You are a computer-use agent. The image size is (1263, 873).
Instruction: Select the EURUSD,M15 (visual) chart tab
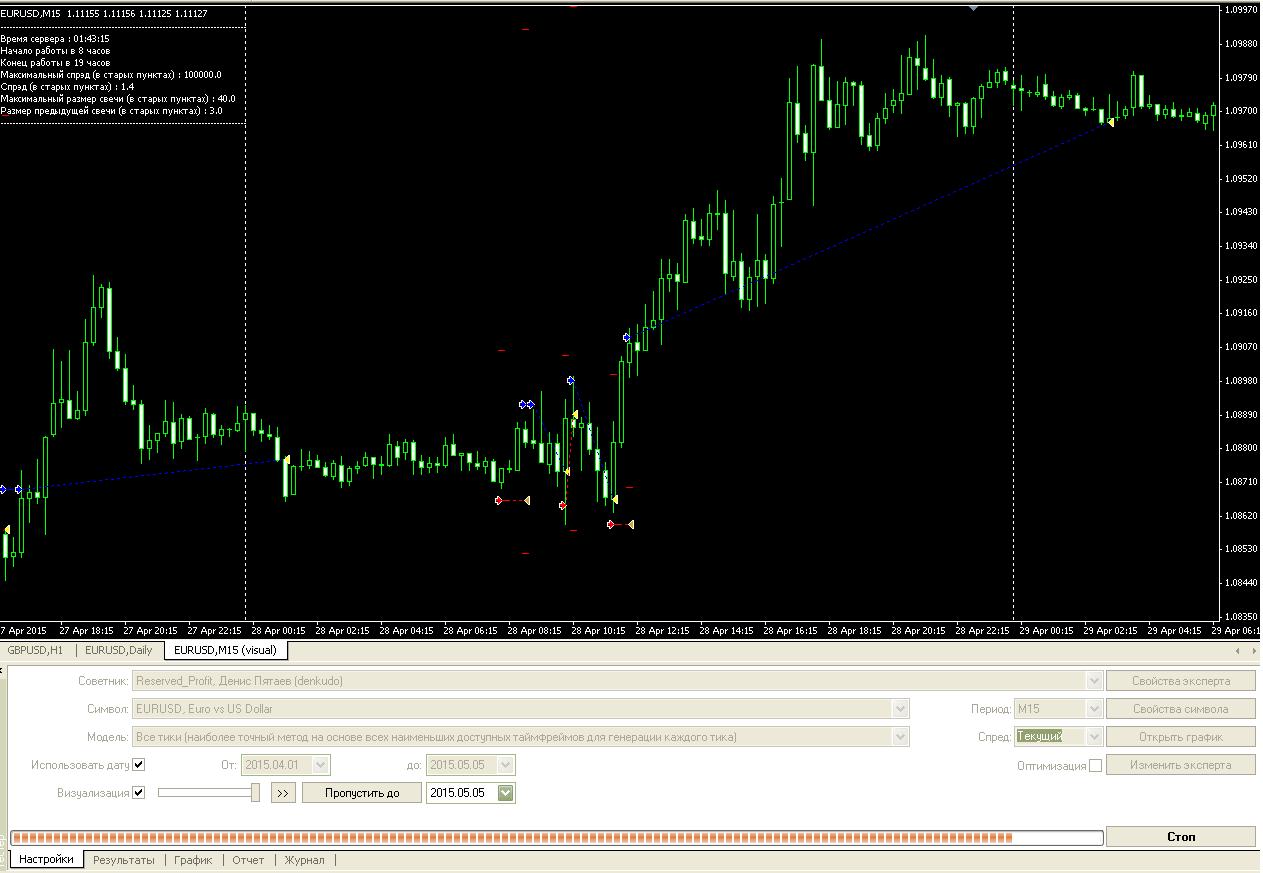pos(225,650)
